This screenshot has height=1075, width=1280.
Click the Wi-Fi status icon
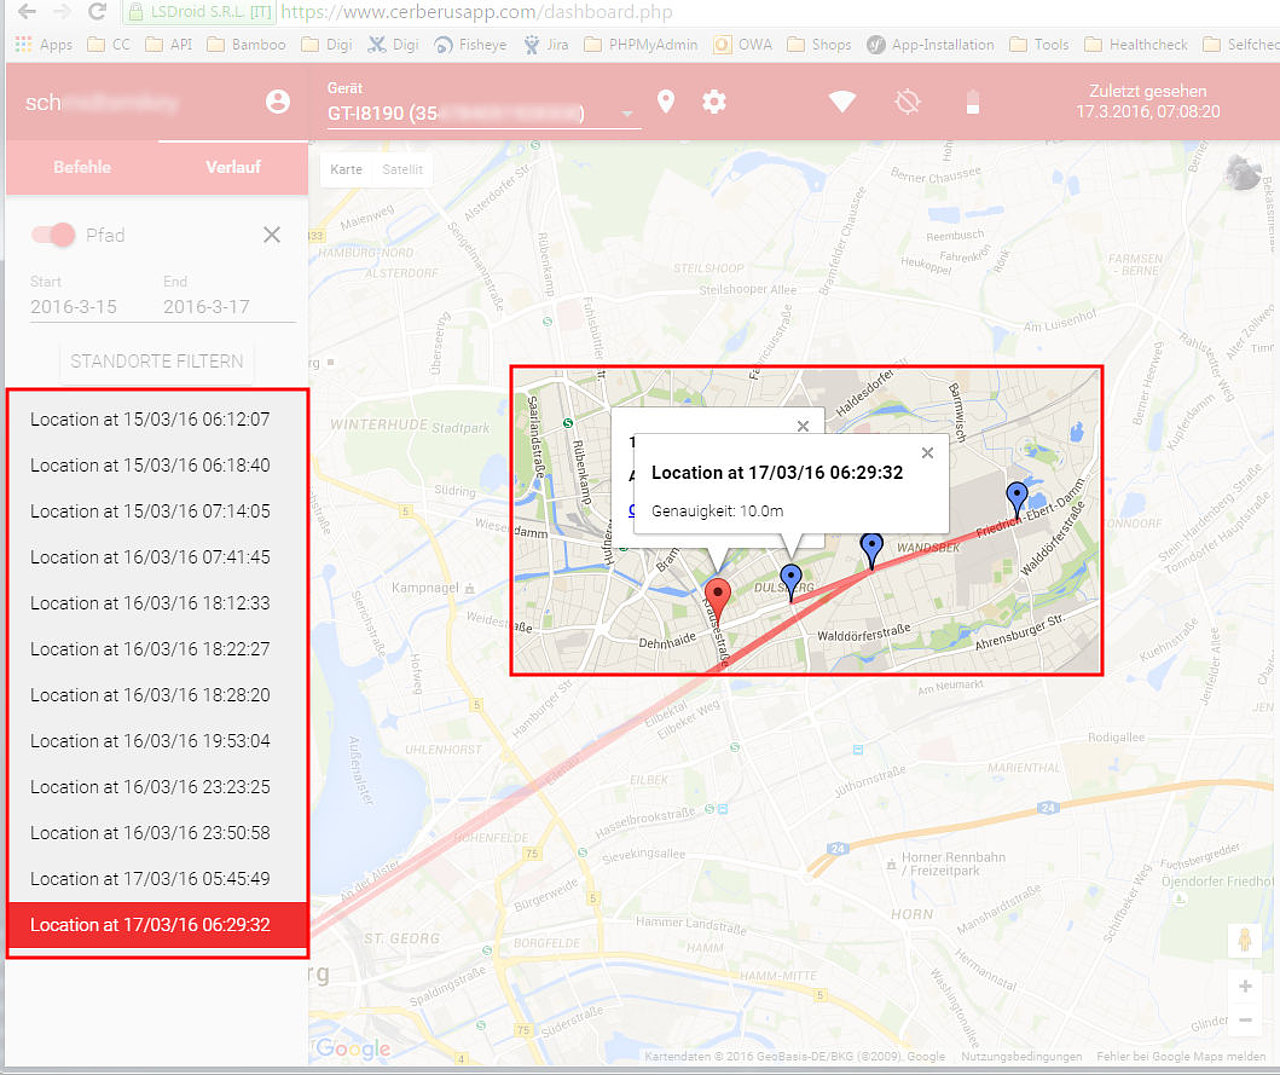842,101
